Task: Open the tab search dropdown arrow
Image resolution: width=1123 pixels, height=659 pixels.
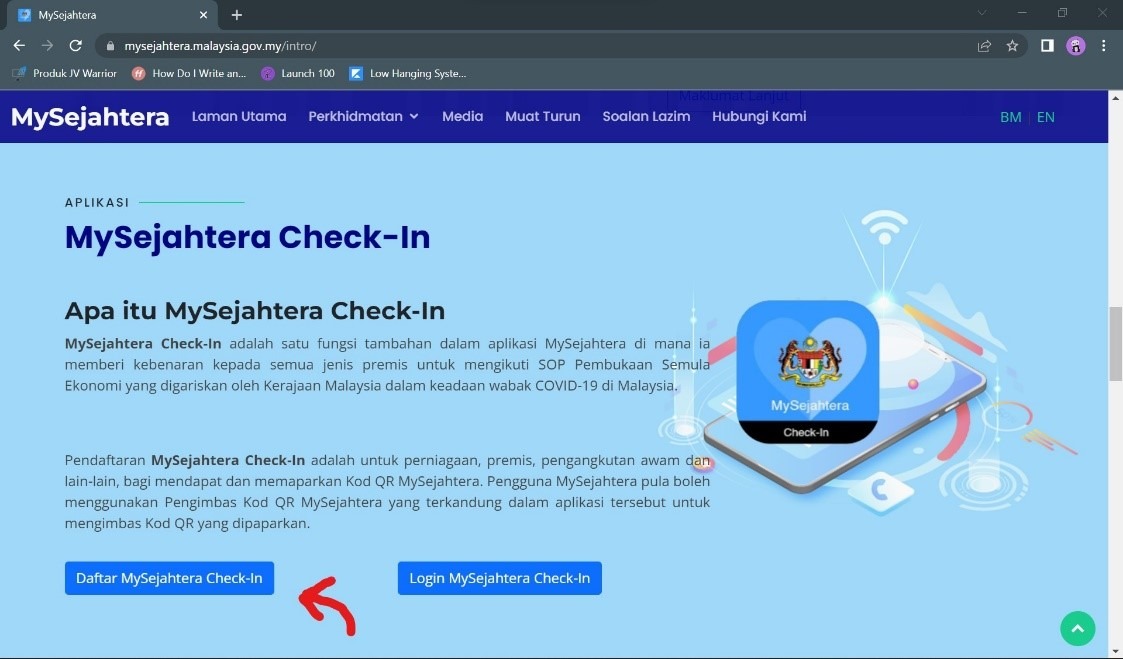Action: [x=982, y=13]
